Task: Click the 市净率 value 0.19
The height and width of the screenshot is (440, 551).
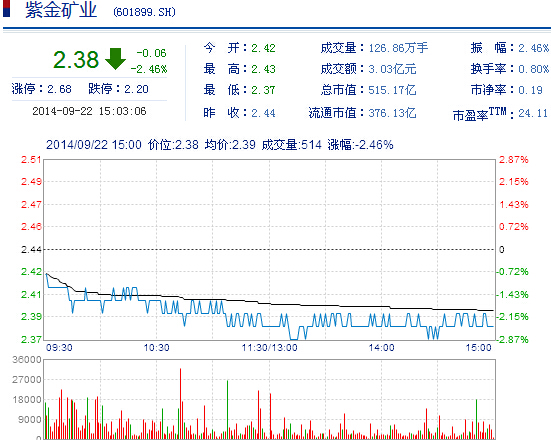Action: coord(530,90)
